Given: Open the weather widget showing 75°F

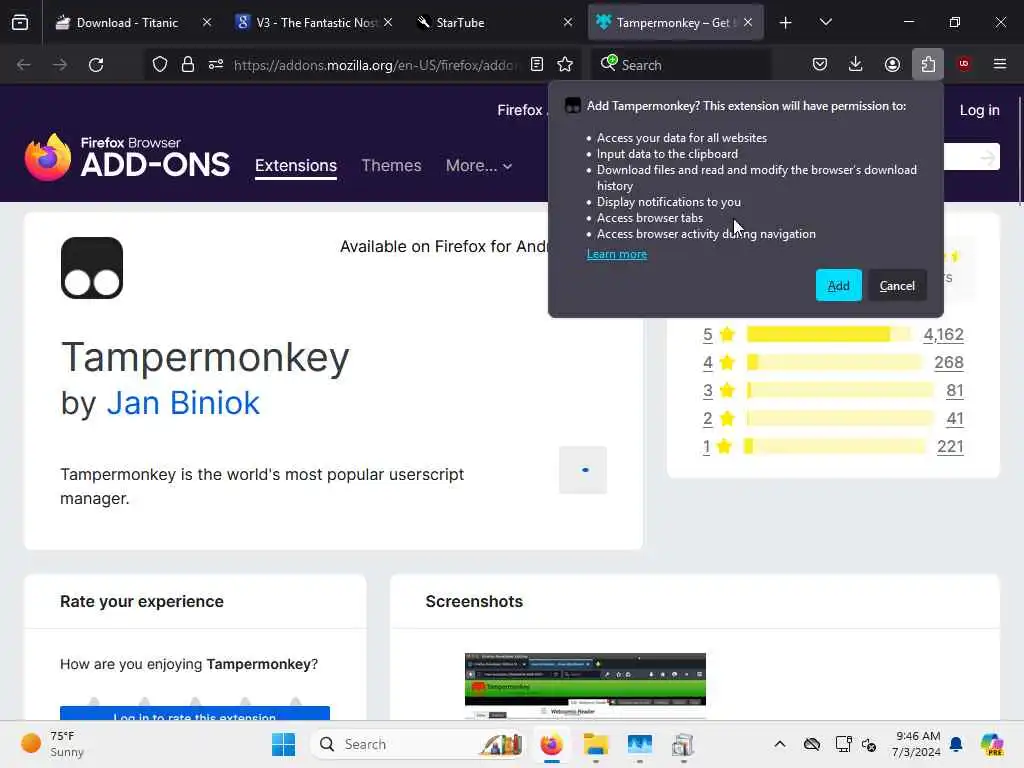Looking at the screenshot, I should click(52, 744).
